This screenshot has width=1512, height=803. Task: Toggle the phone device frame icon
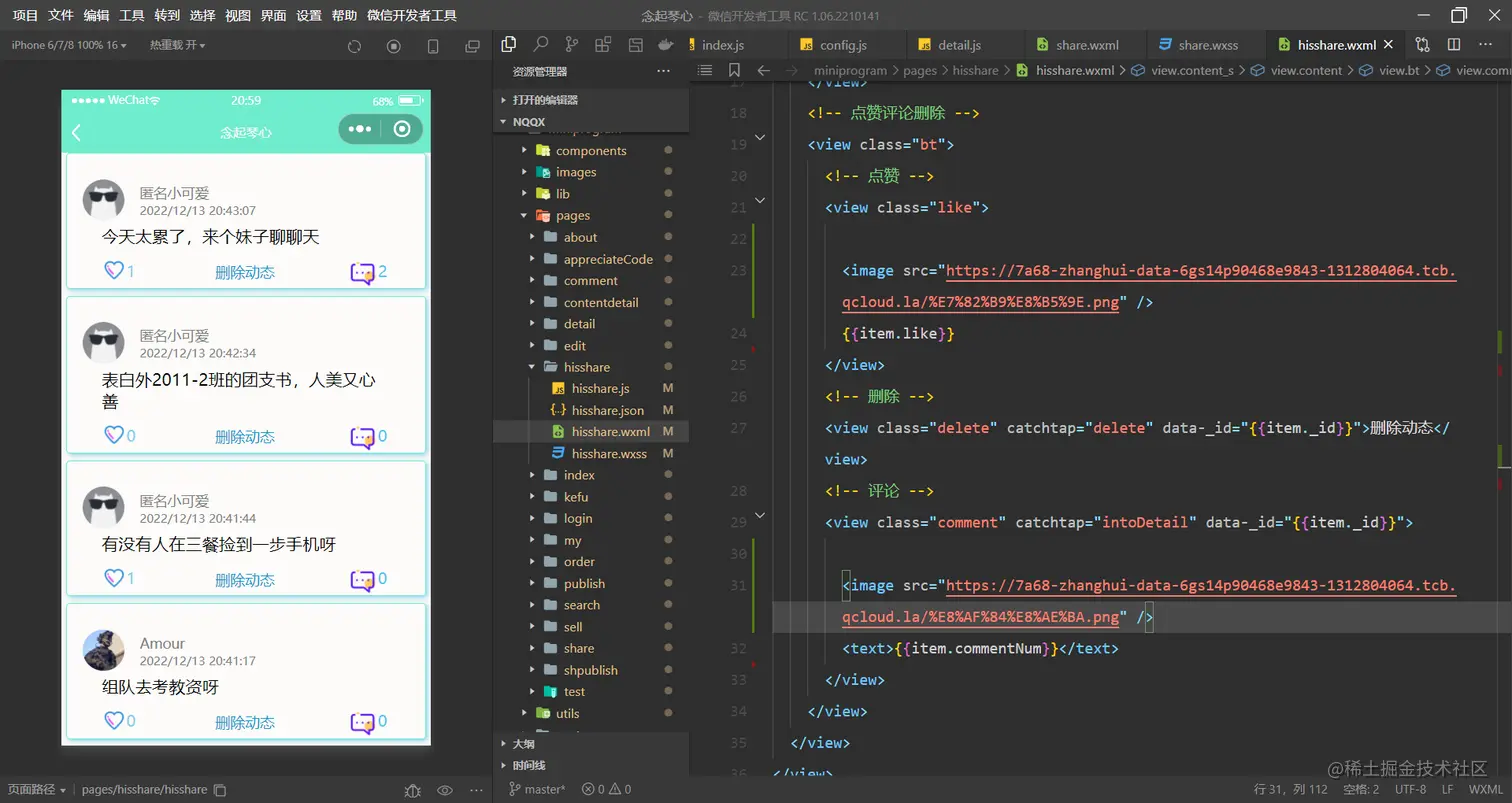coord(433,46)
